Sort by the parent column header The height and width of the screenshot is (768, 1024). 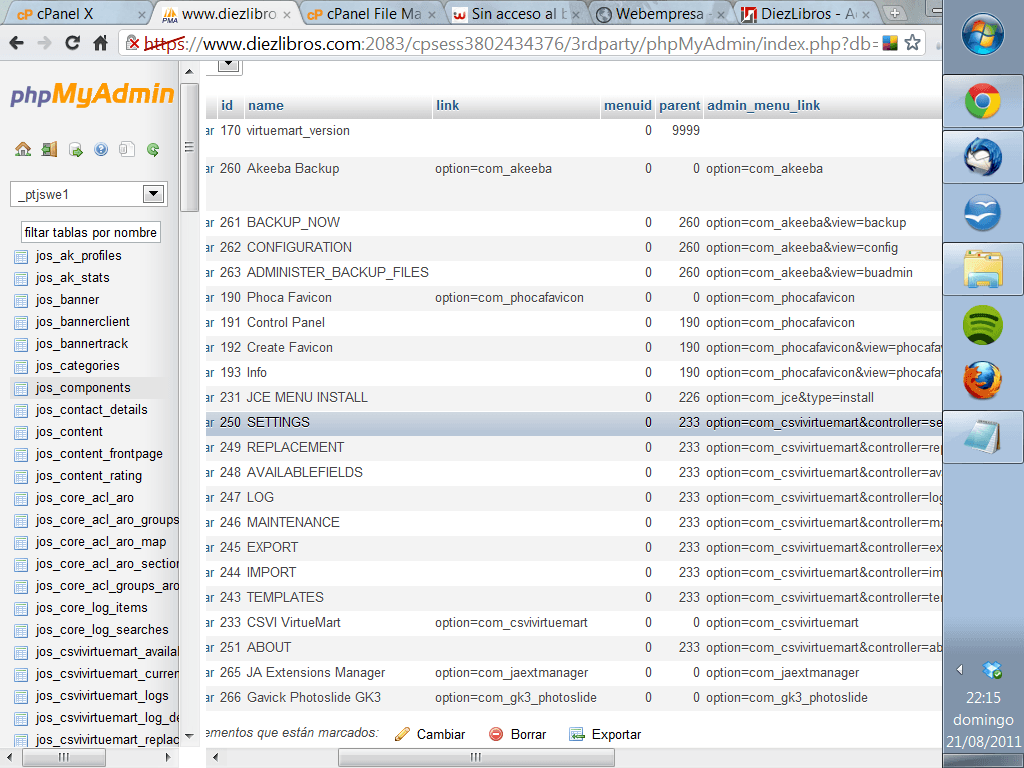pyautogui.click(x=679, y=105)
